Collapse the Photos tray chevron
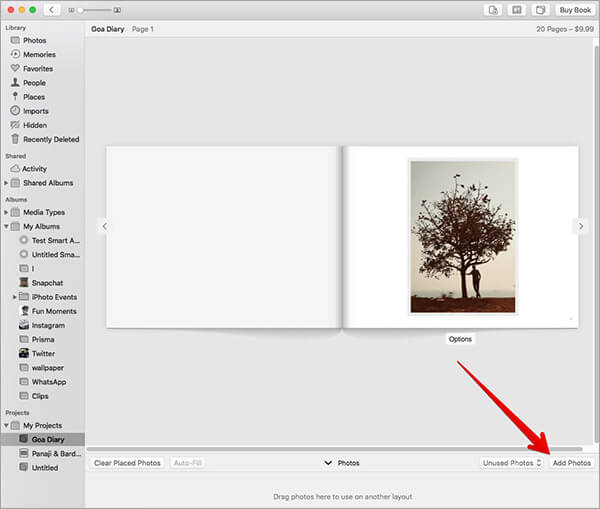Screen dimensions: 600x509 328,463
